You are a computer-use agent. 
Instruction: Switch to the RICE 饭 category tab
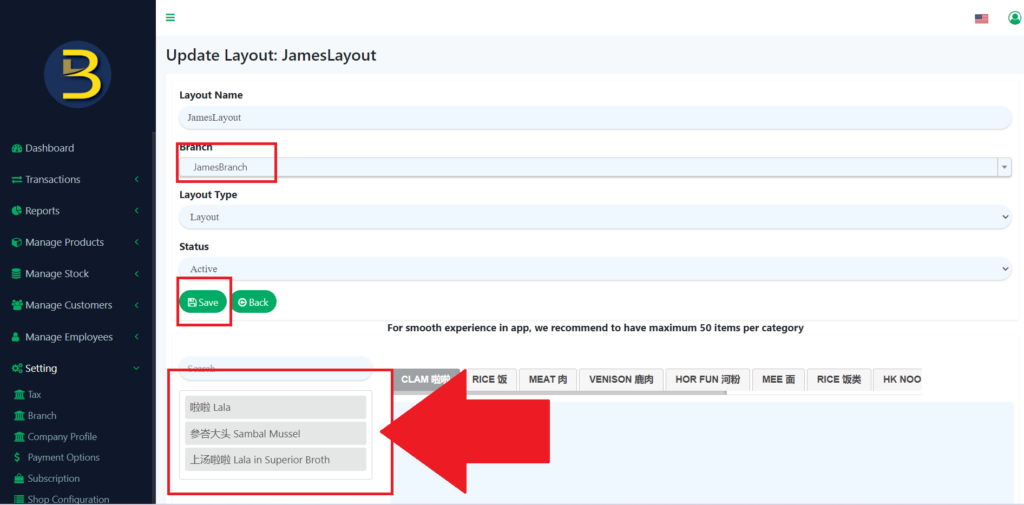click(489, 380)
